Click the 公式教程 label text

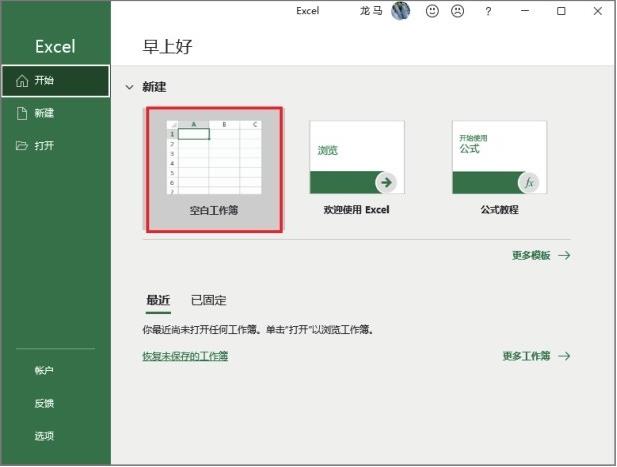point(499,210)
